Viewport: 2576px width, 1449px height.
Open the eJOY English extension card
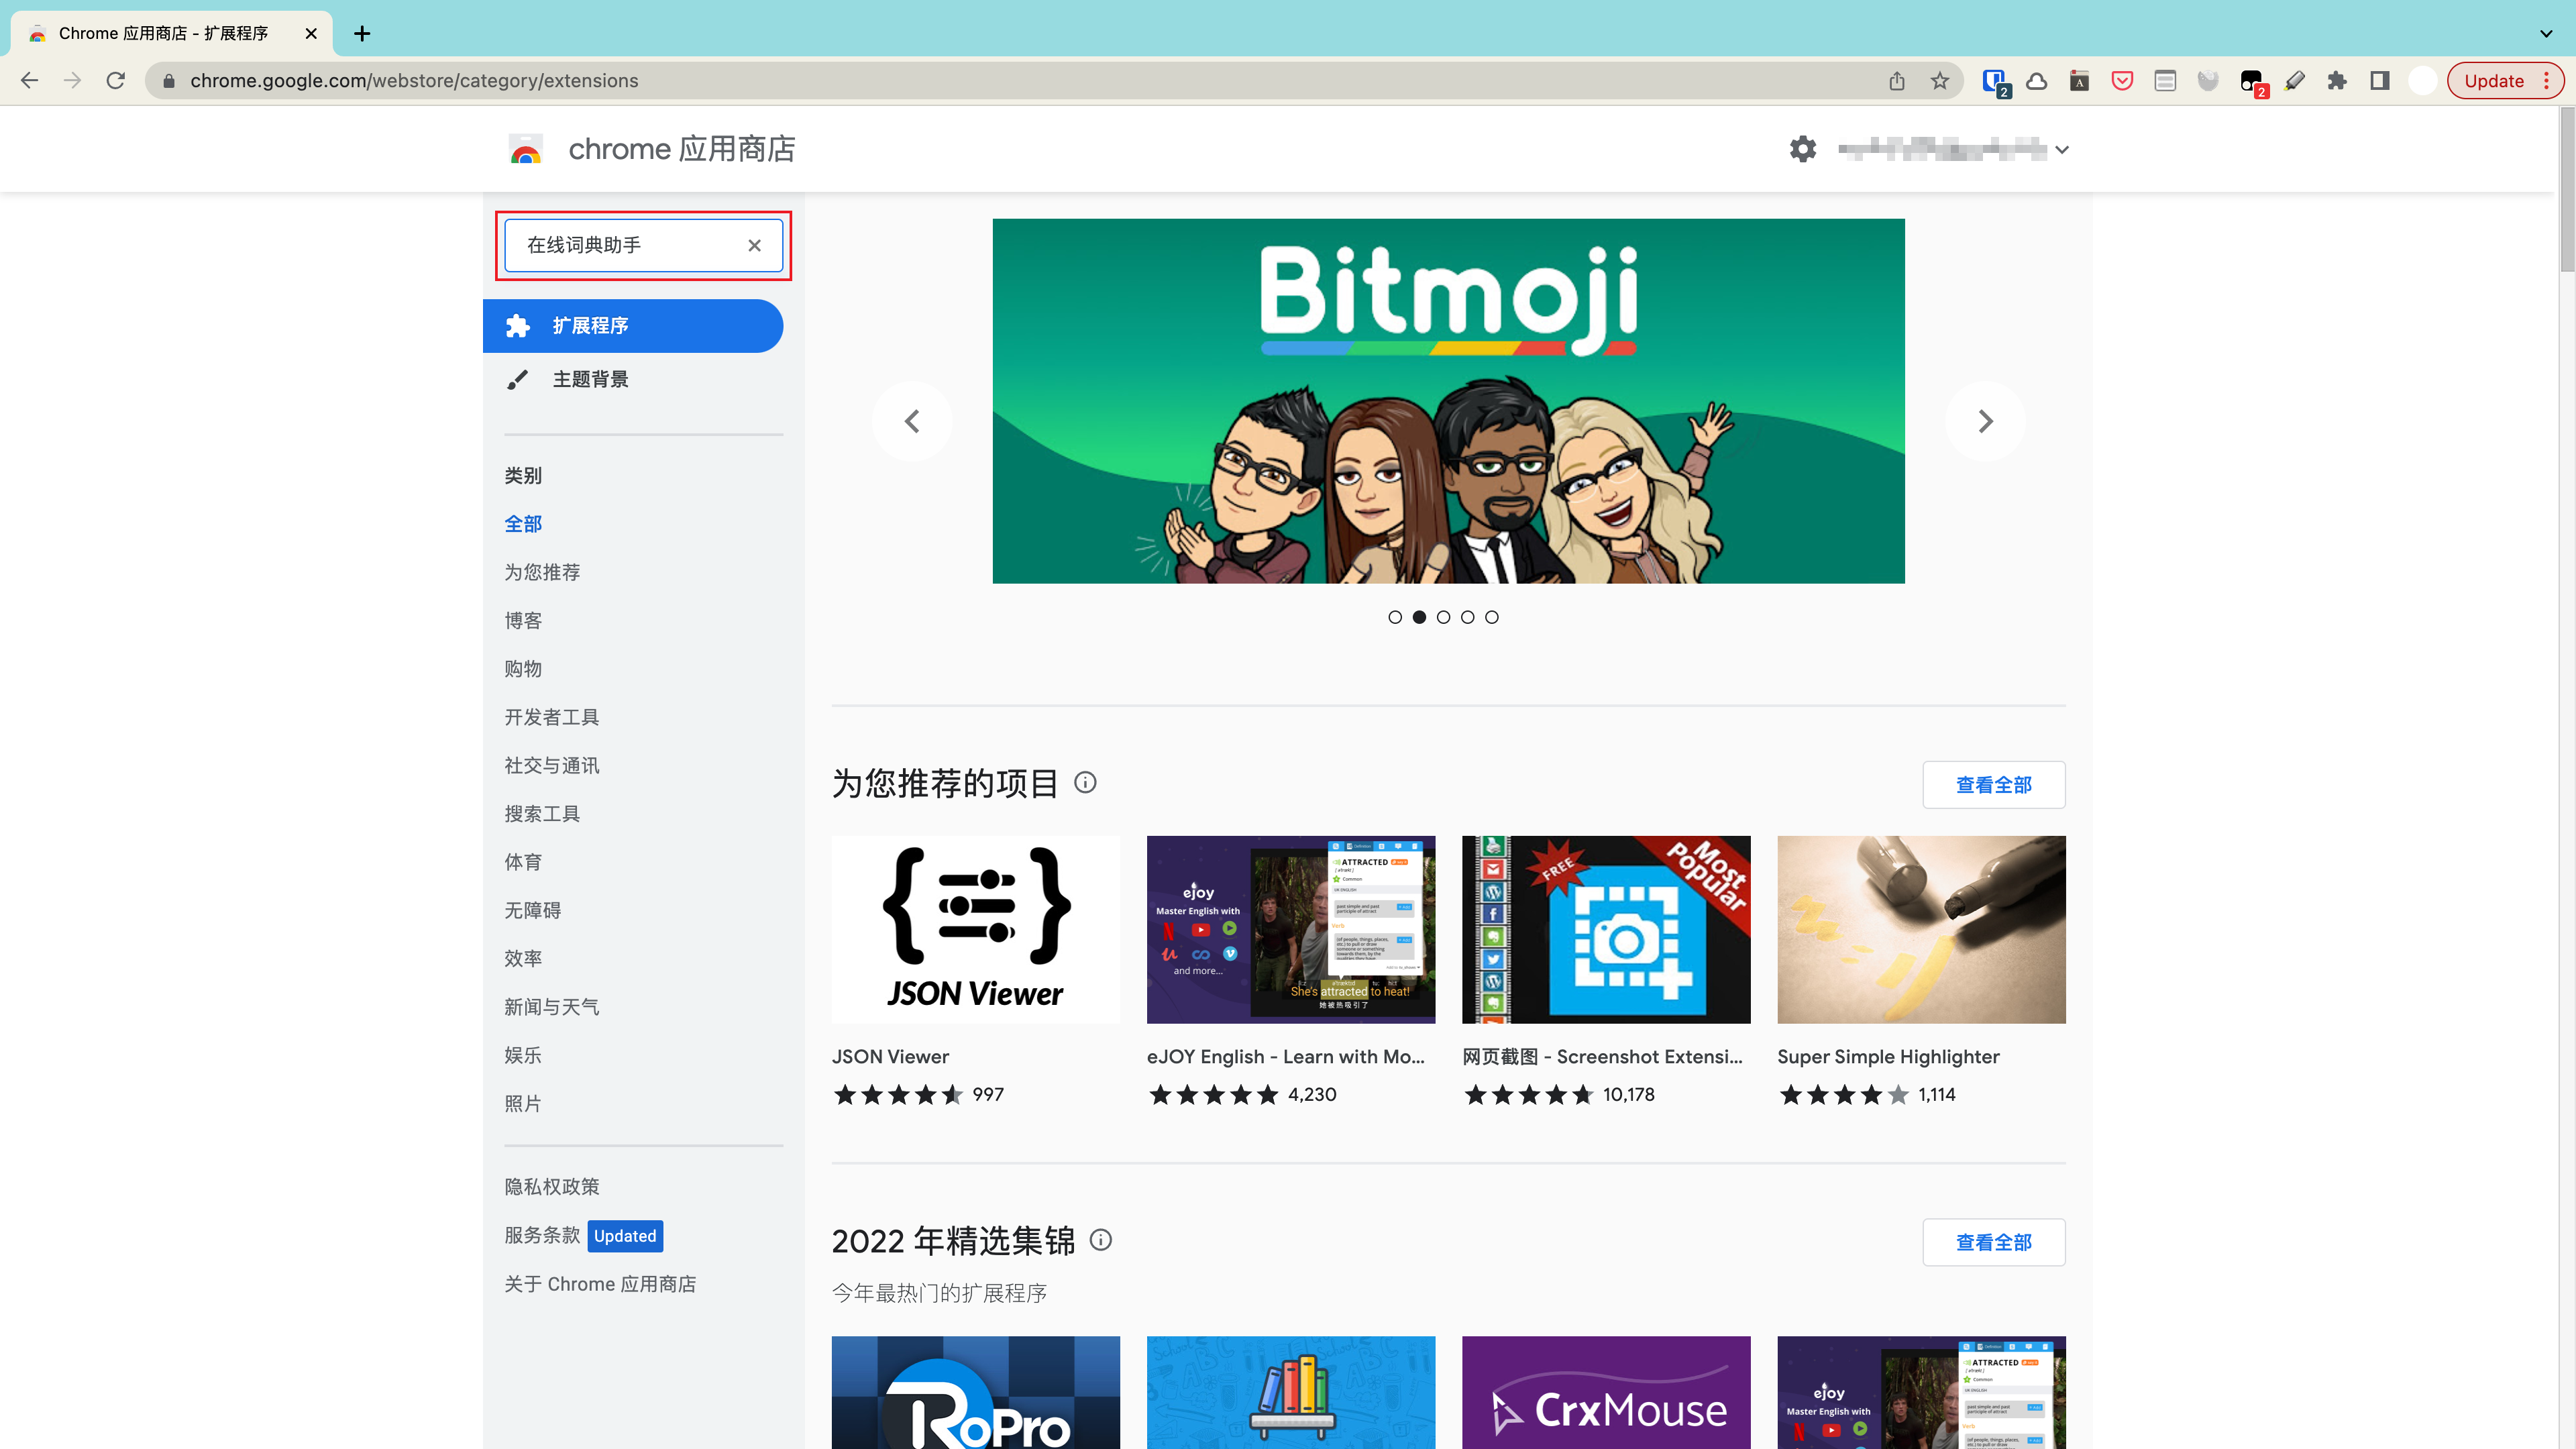tap(1291, 970)
